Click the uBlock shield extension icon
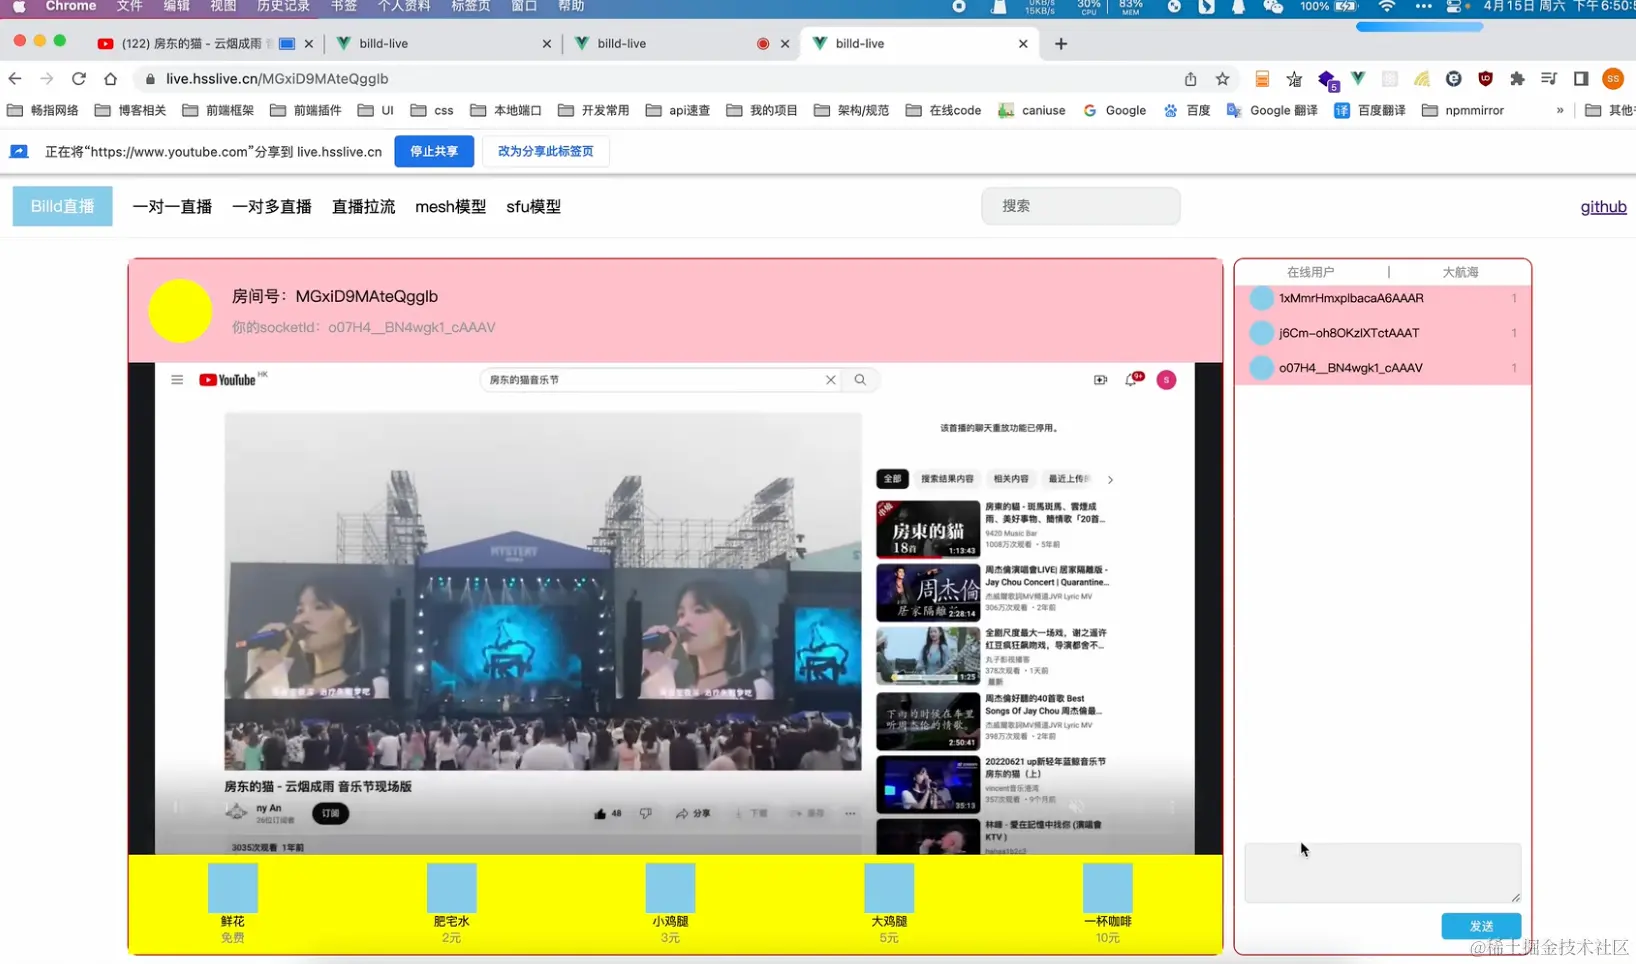Image resolution: width=1636 pixels, height=964 pixels. tap(1485, 79)
